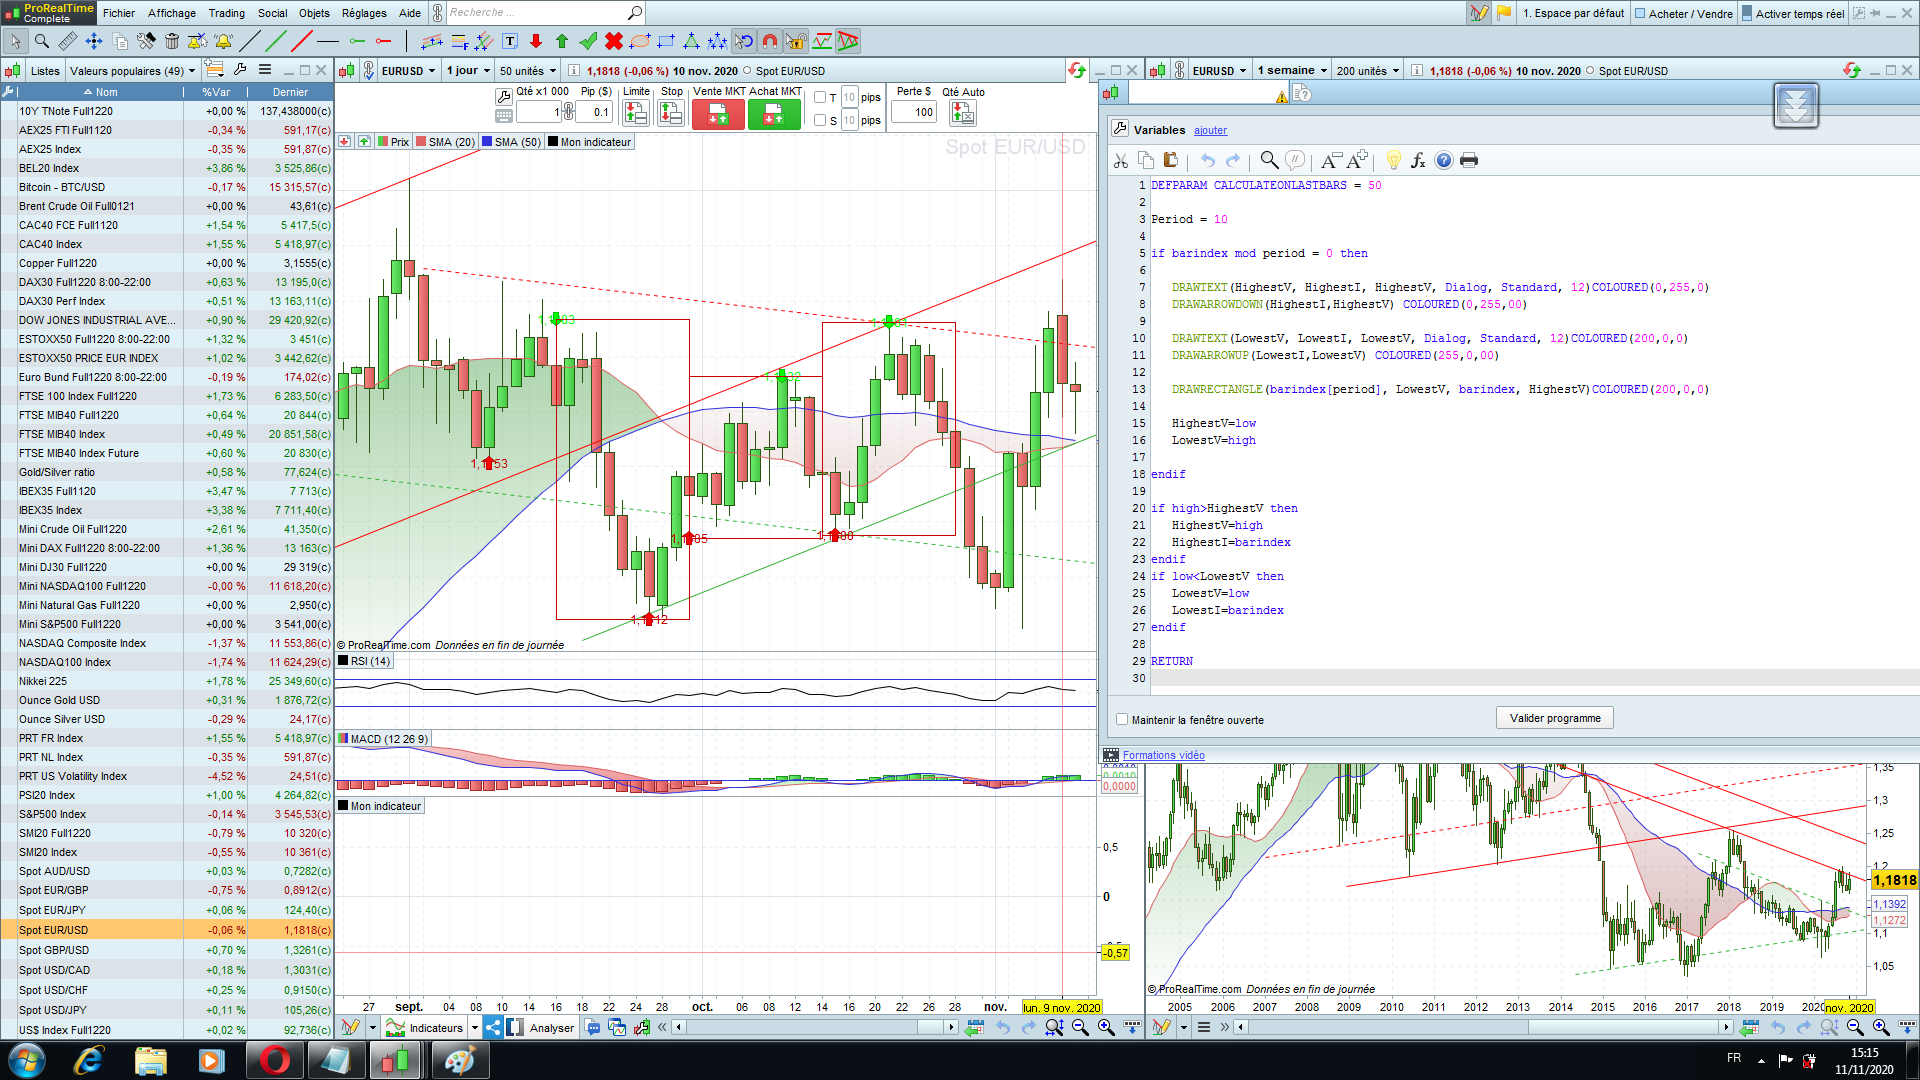
Task: Select the text annotation tool
Action: pyautogui.click(x=510, y=41)
